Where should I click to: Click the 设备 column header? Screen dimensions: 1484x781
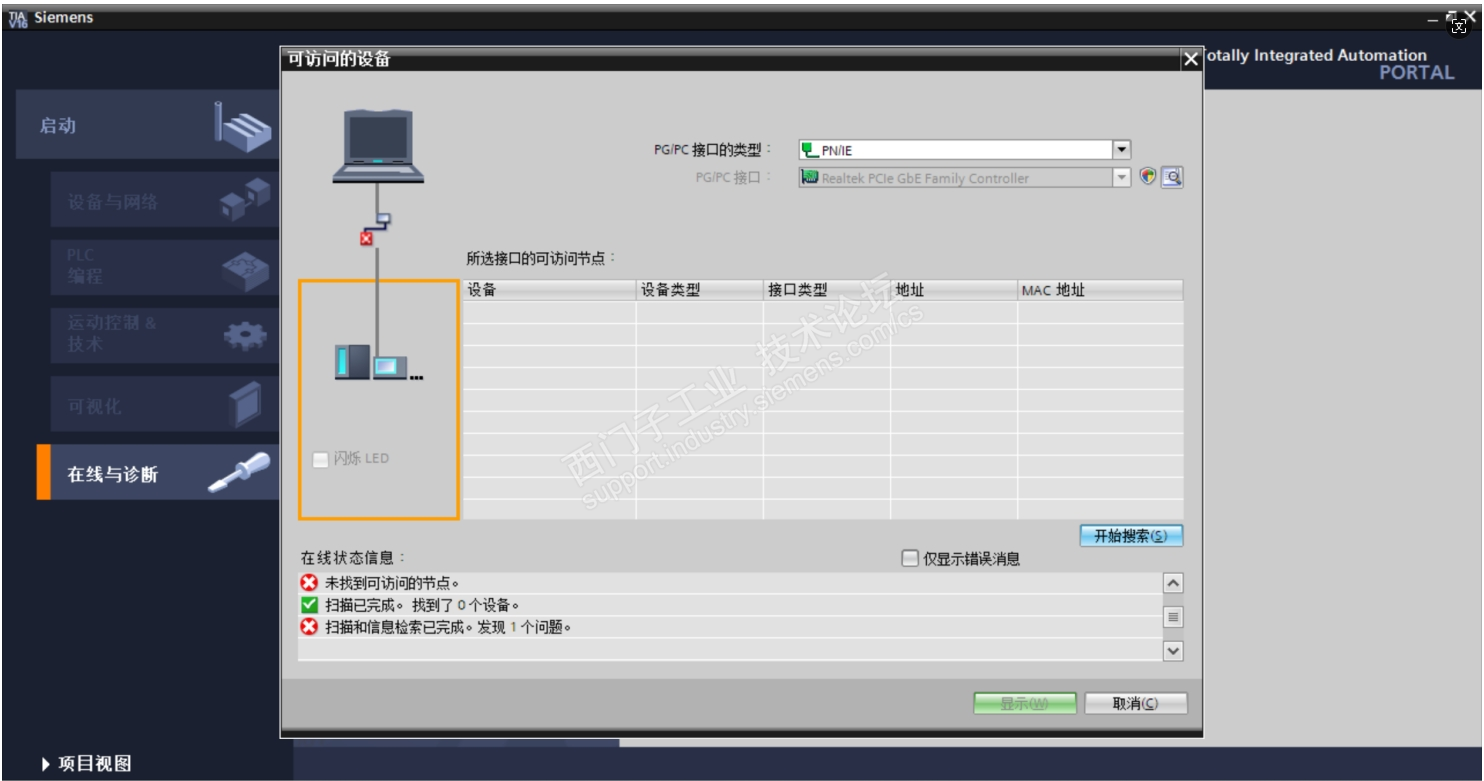click(x=549, y=290)
